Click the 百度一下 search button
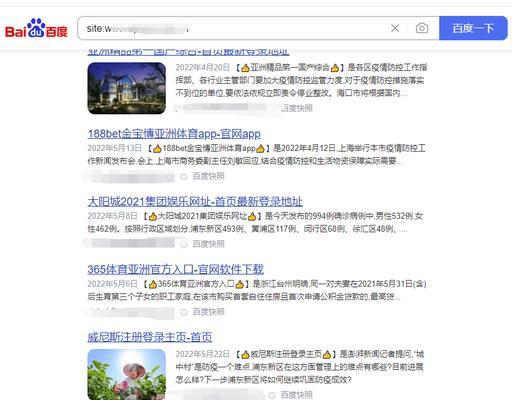Viewport: 512px width, 400px height. tap(473, 28)
